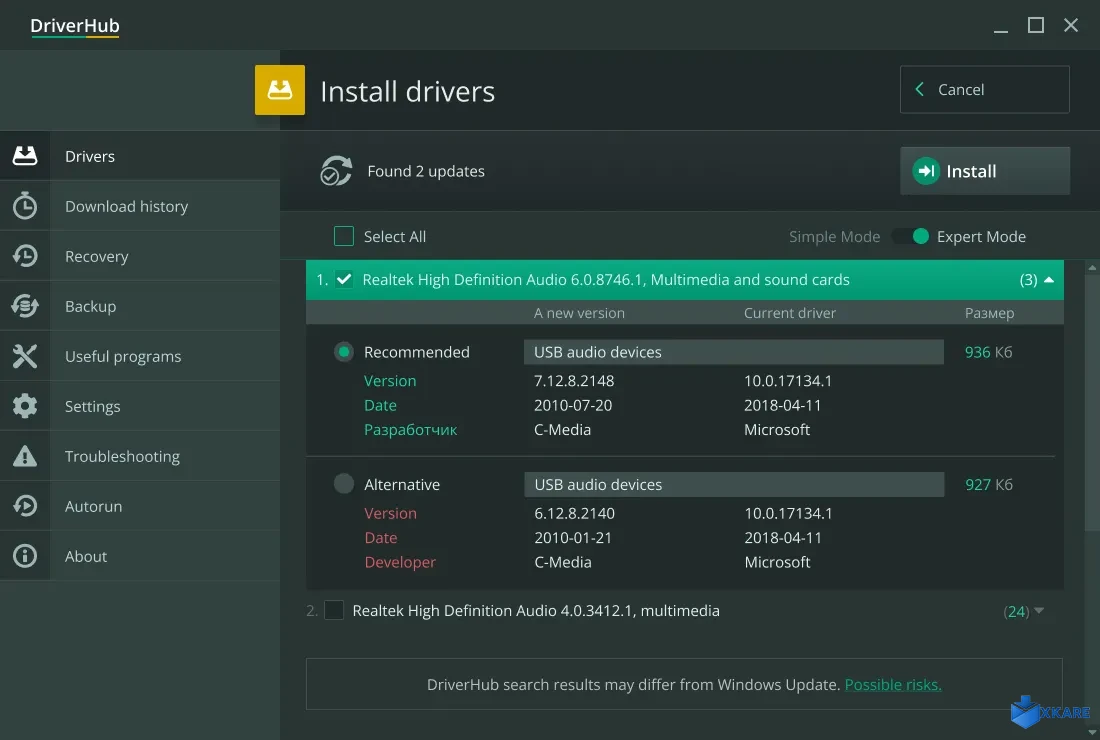This screenshot has width=1100, height=740.
Task: Uncheck Realtek Audio 6.0.8746.1 checkbox
Action: (x=344, y=279)
